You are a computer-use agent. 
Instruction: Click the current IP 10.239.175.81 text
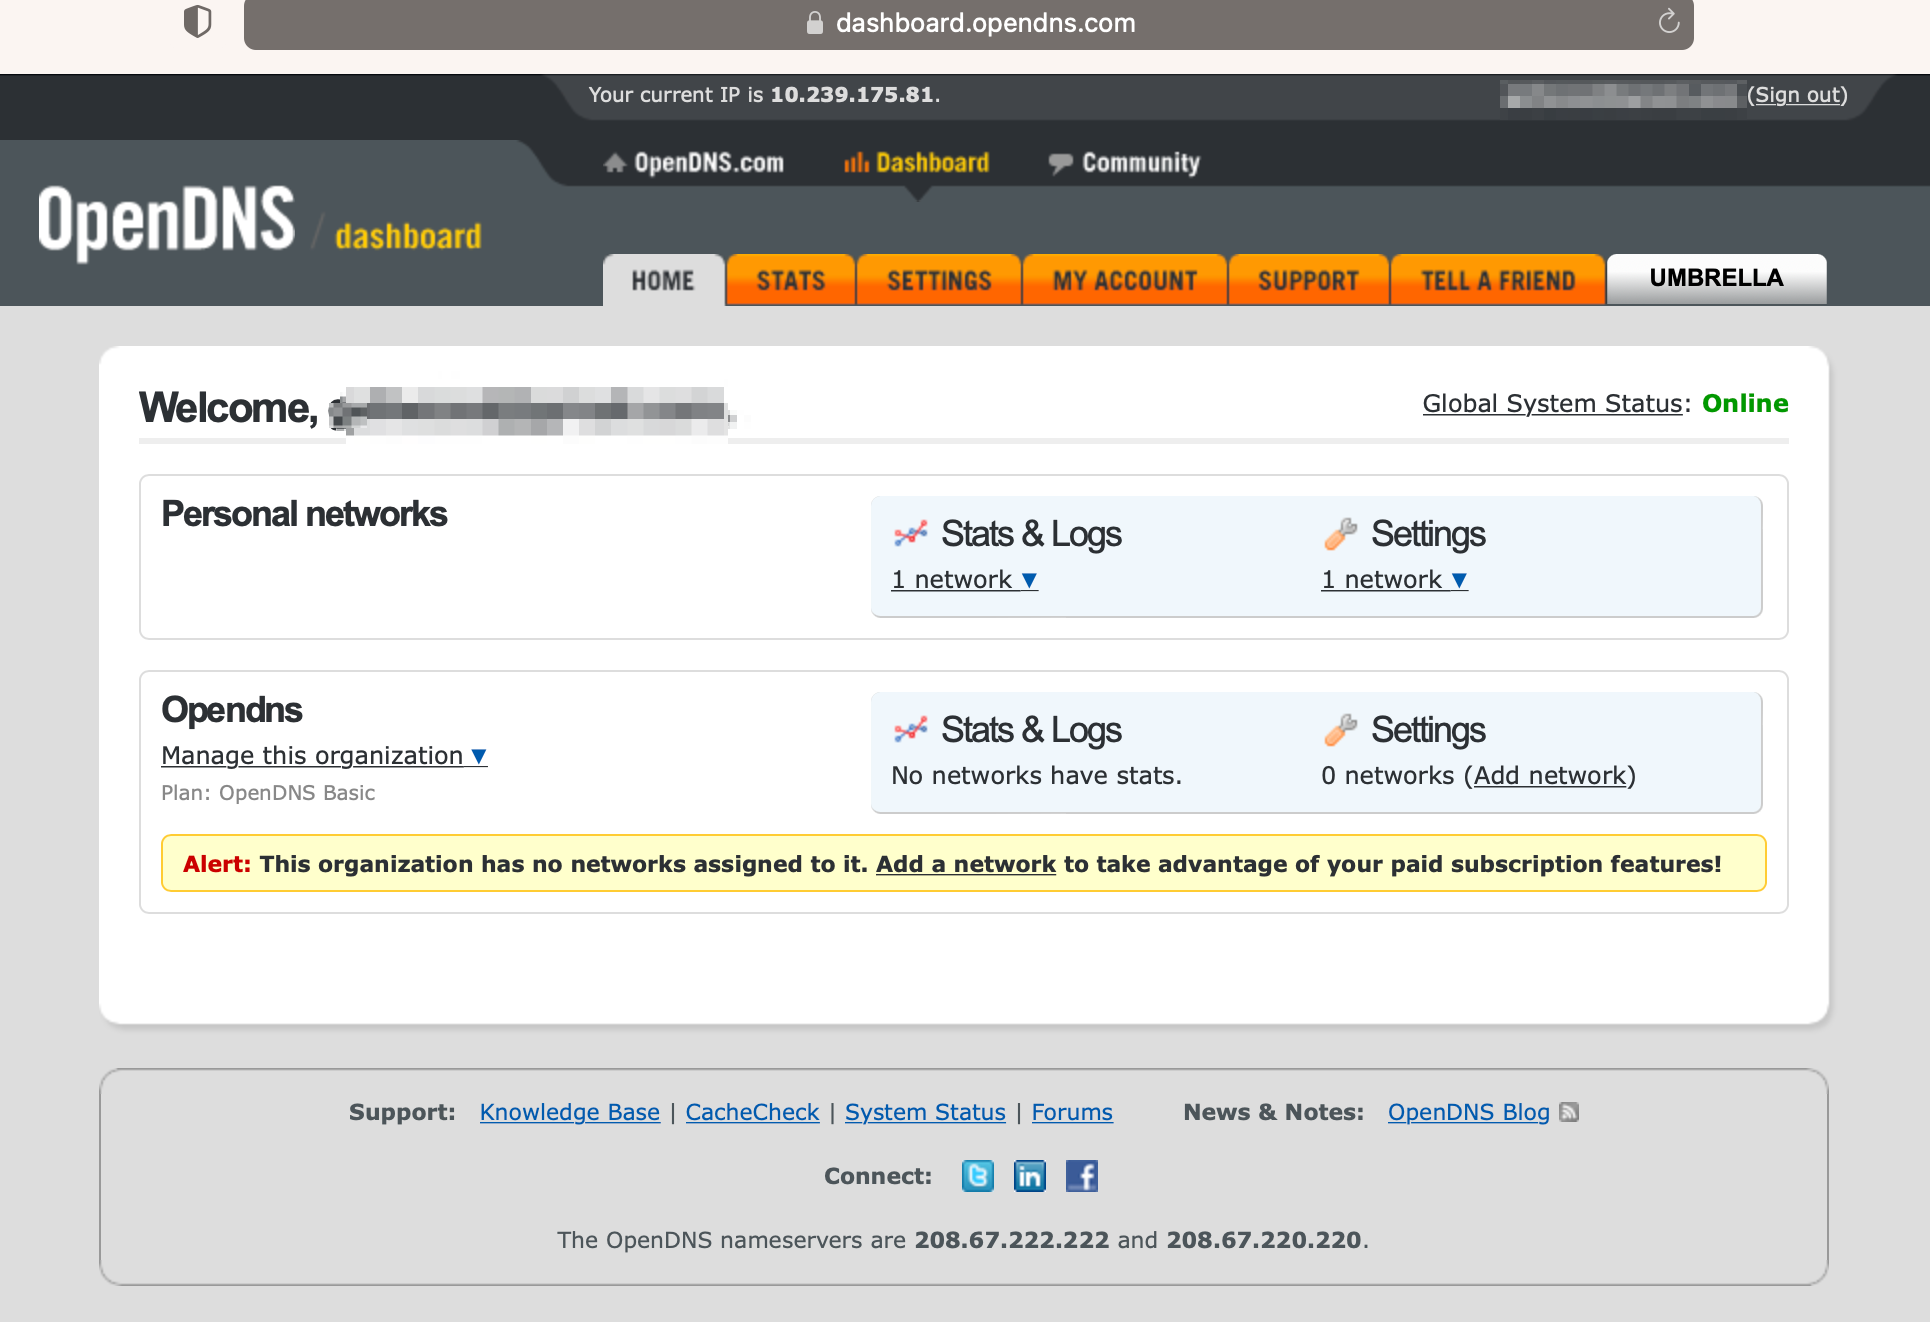[x=852, y=95]
